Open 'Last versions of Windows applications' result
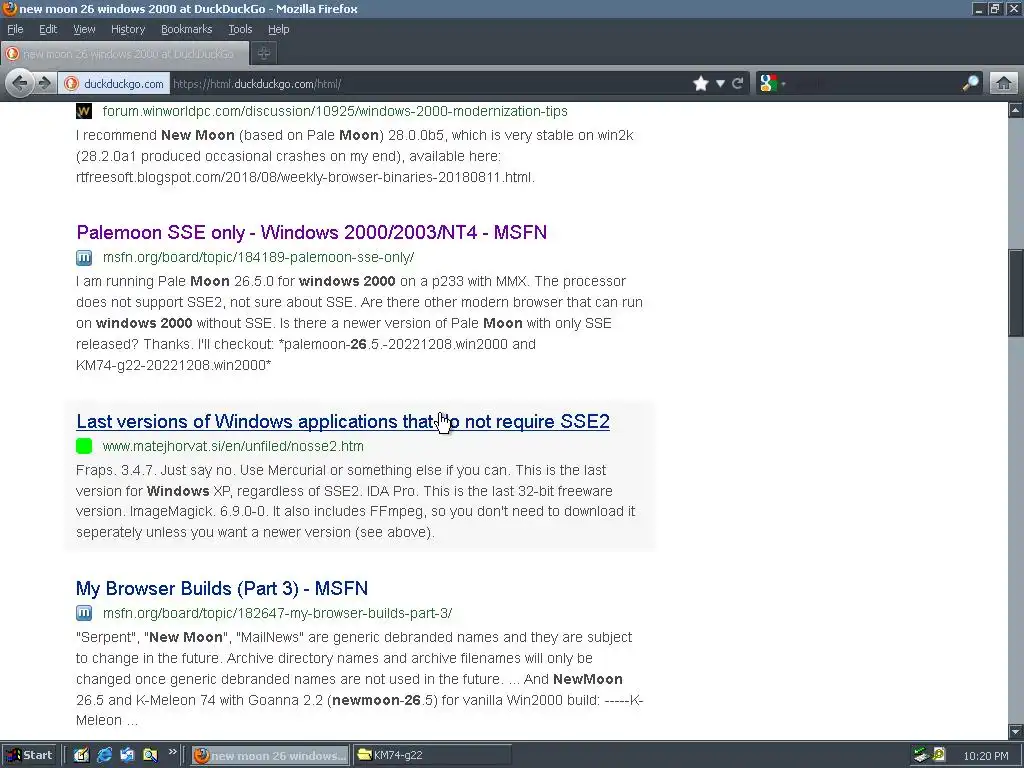1024x768 pixels. tap(343, 421)
